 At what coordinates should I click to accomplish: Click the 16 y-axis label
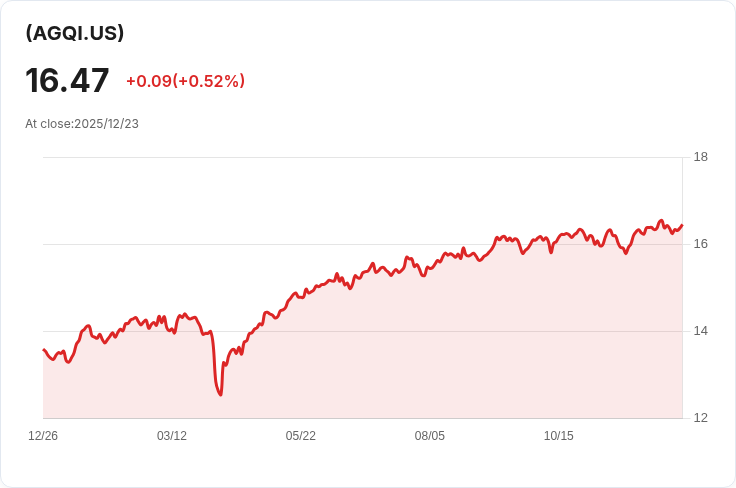point(700,244)
